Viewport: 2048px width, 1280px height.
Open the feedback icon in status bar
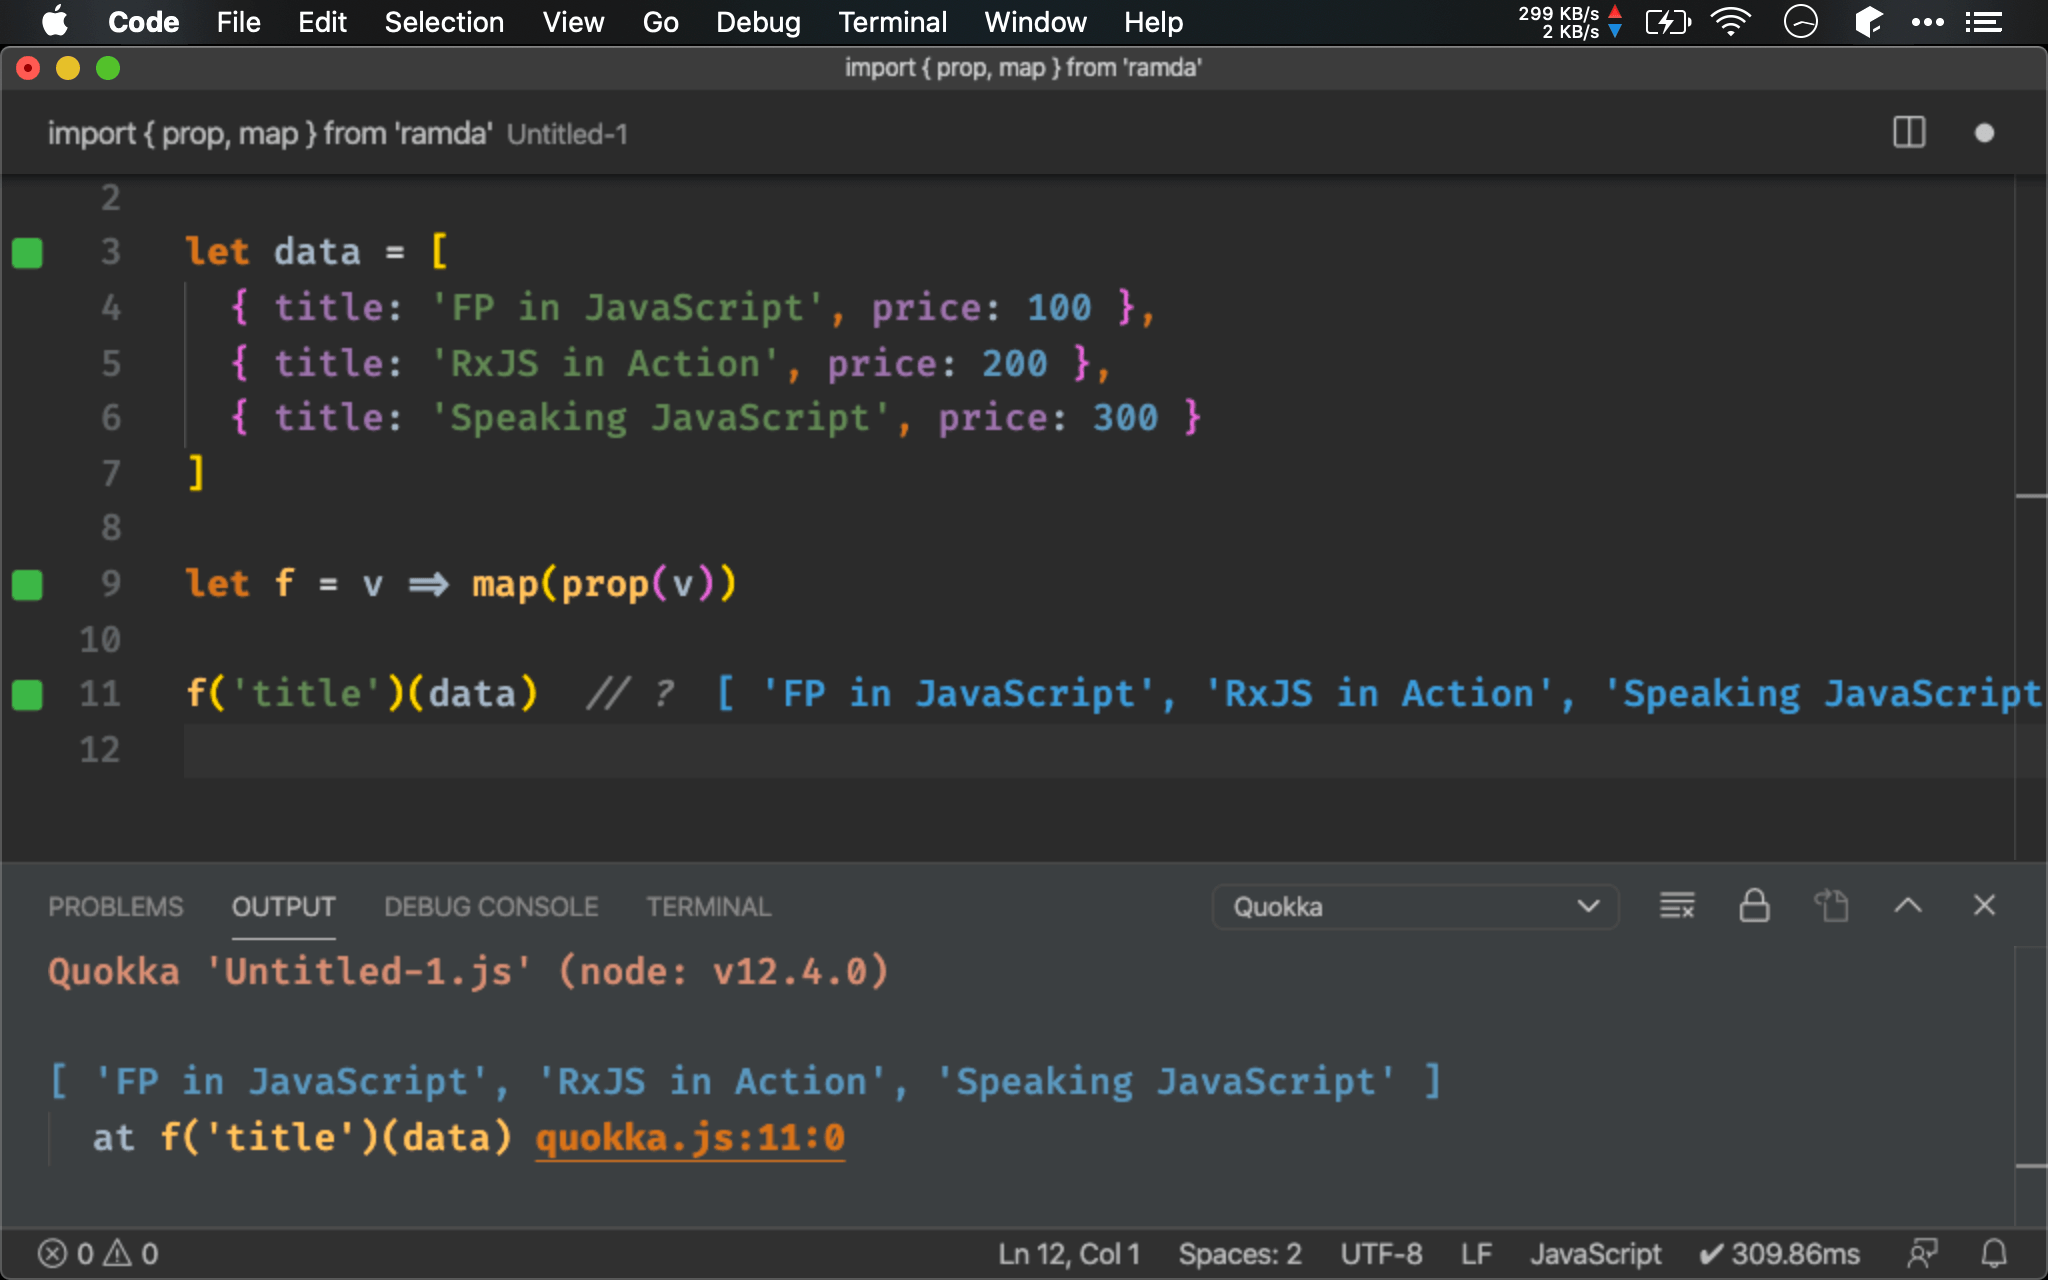coord(1922,1254)
